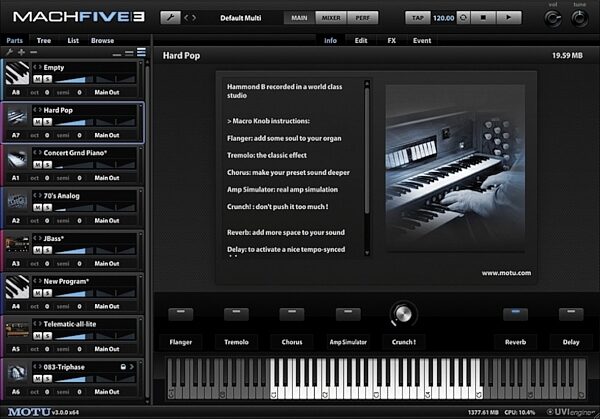Open preset arrows for Telematic-all-lite part

(x=37, y=324)
